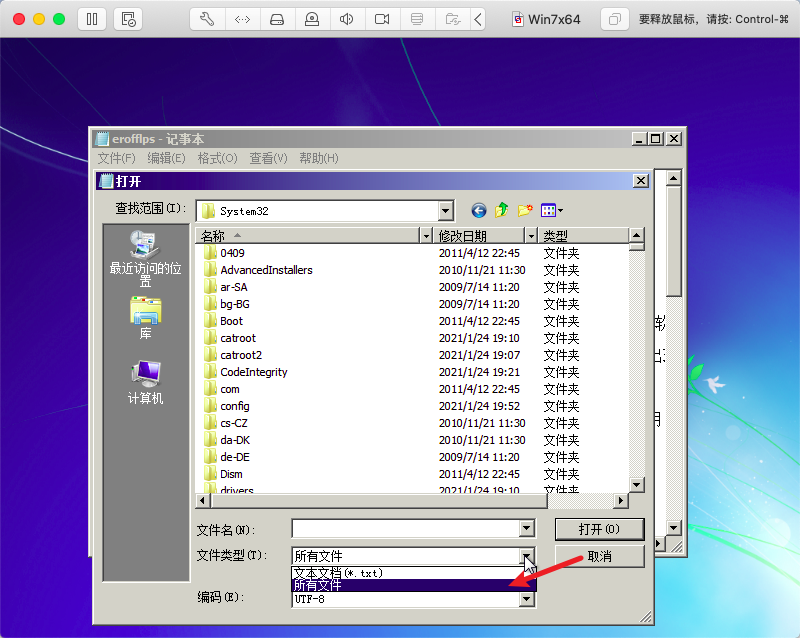
Task: Click the VM hard disk icon
Action: click(x=277, y=19)
